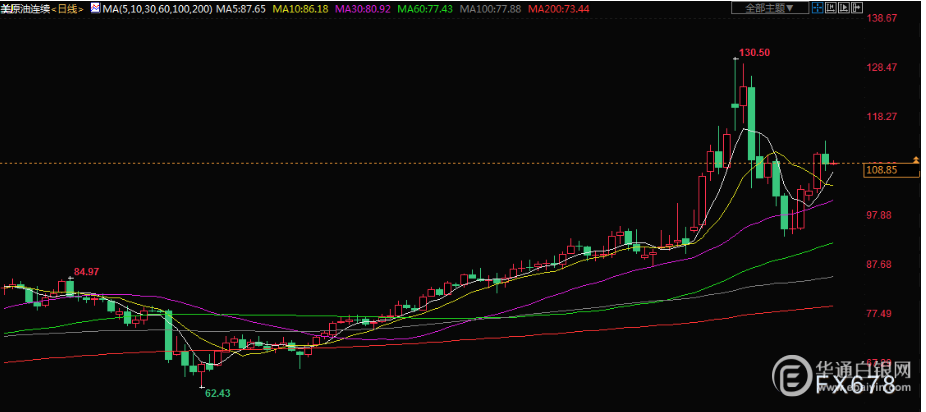The image size is (926, 412).
Task: Open MA(5,10,30,60,100,200) parameters label
Action: click(x=158, y=9)
